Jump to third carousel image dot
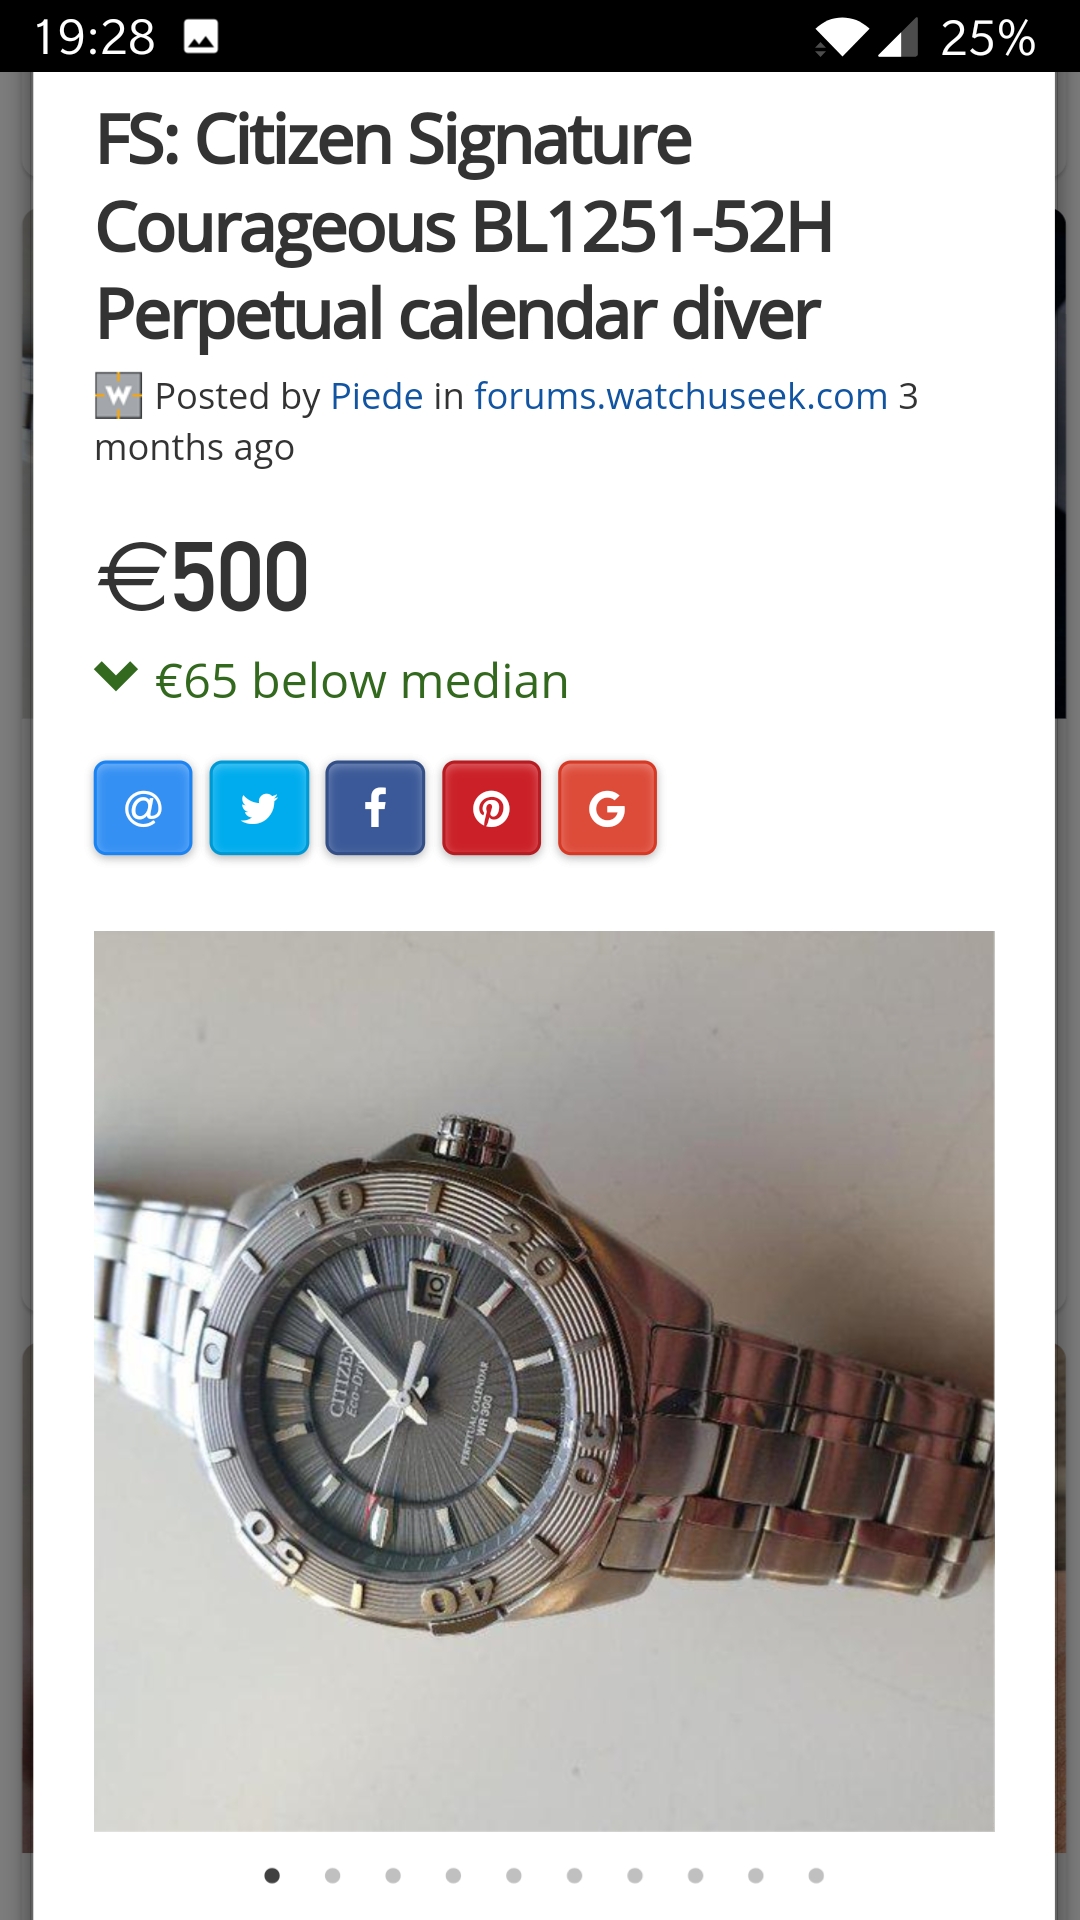Screen dimensions: 1080x1920 [393, 1875]
